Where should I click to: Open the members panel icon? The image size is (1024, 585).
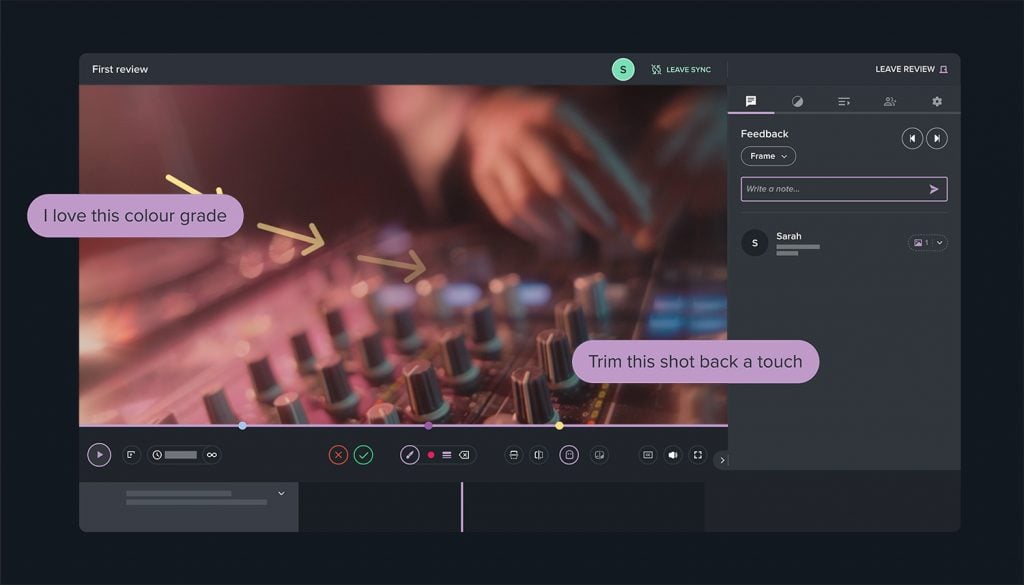pos(889,101)
